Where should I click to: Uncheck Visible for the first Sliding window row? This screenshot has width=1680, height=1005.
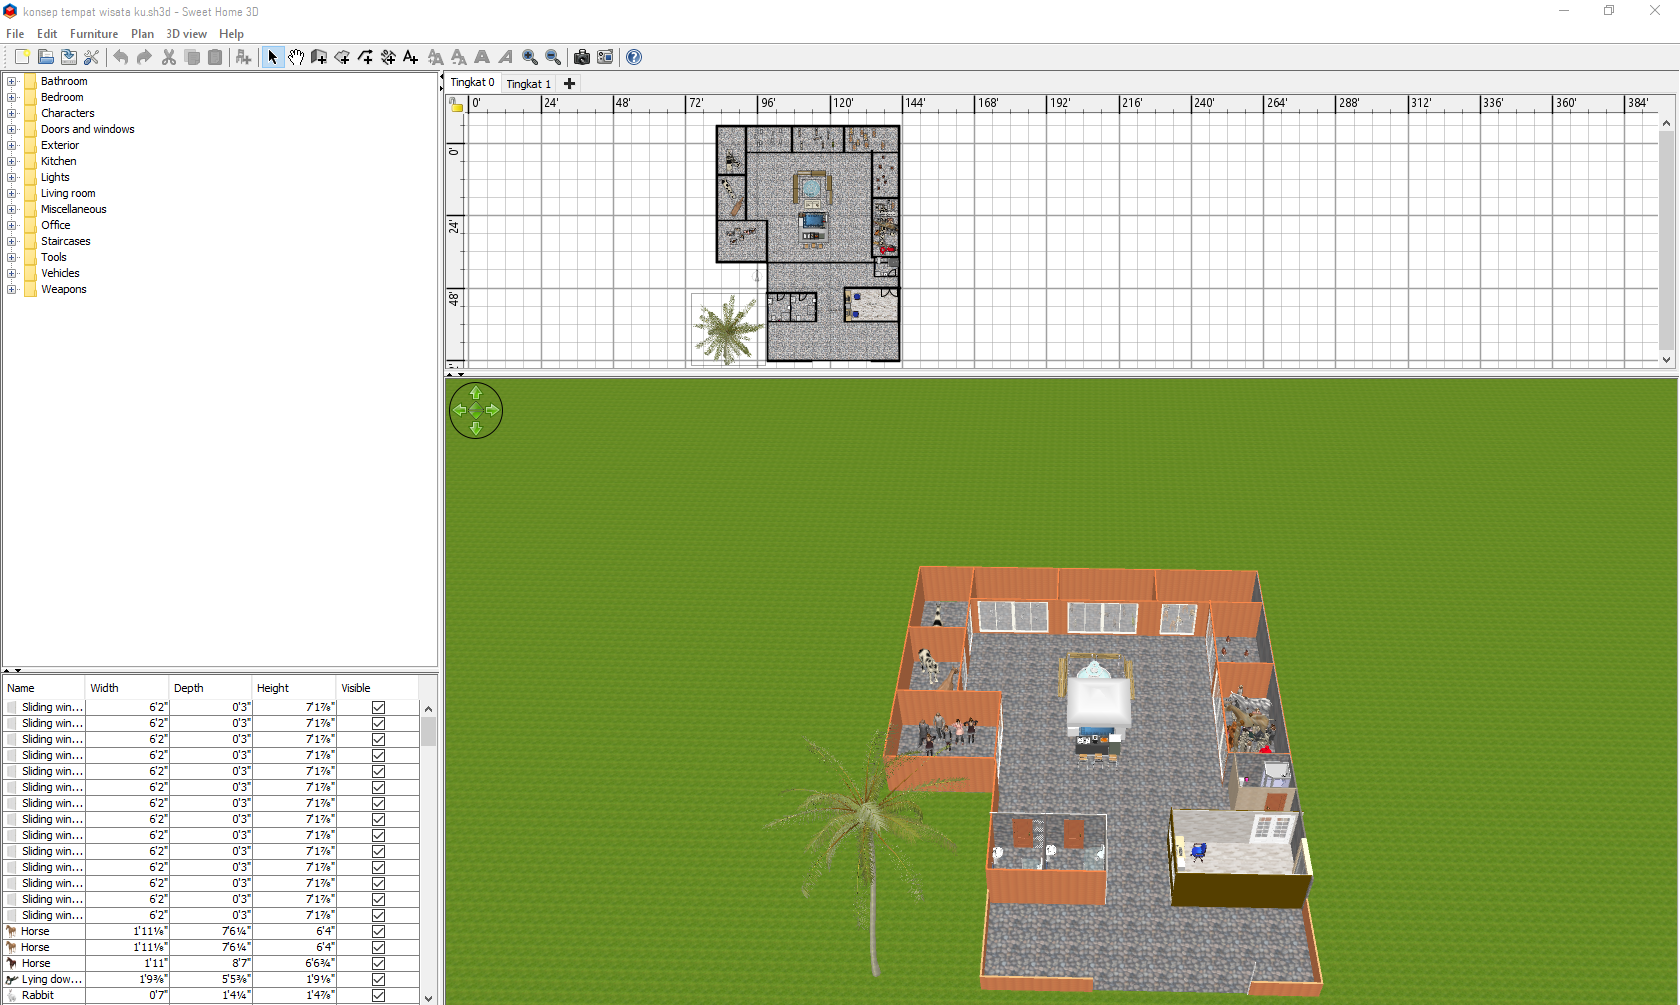point(378,707)
